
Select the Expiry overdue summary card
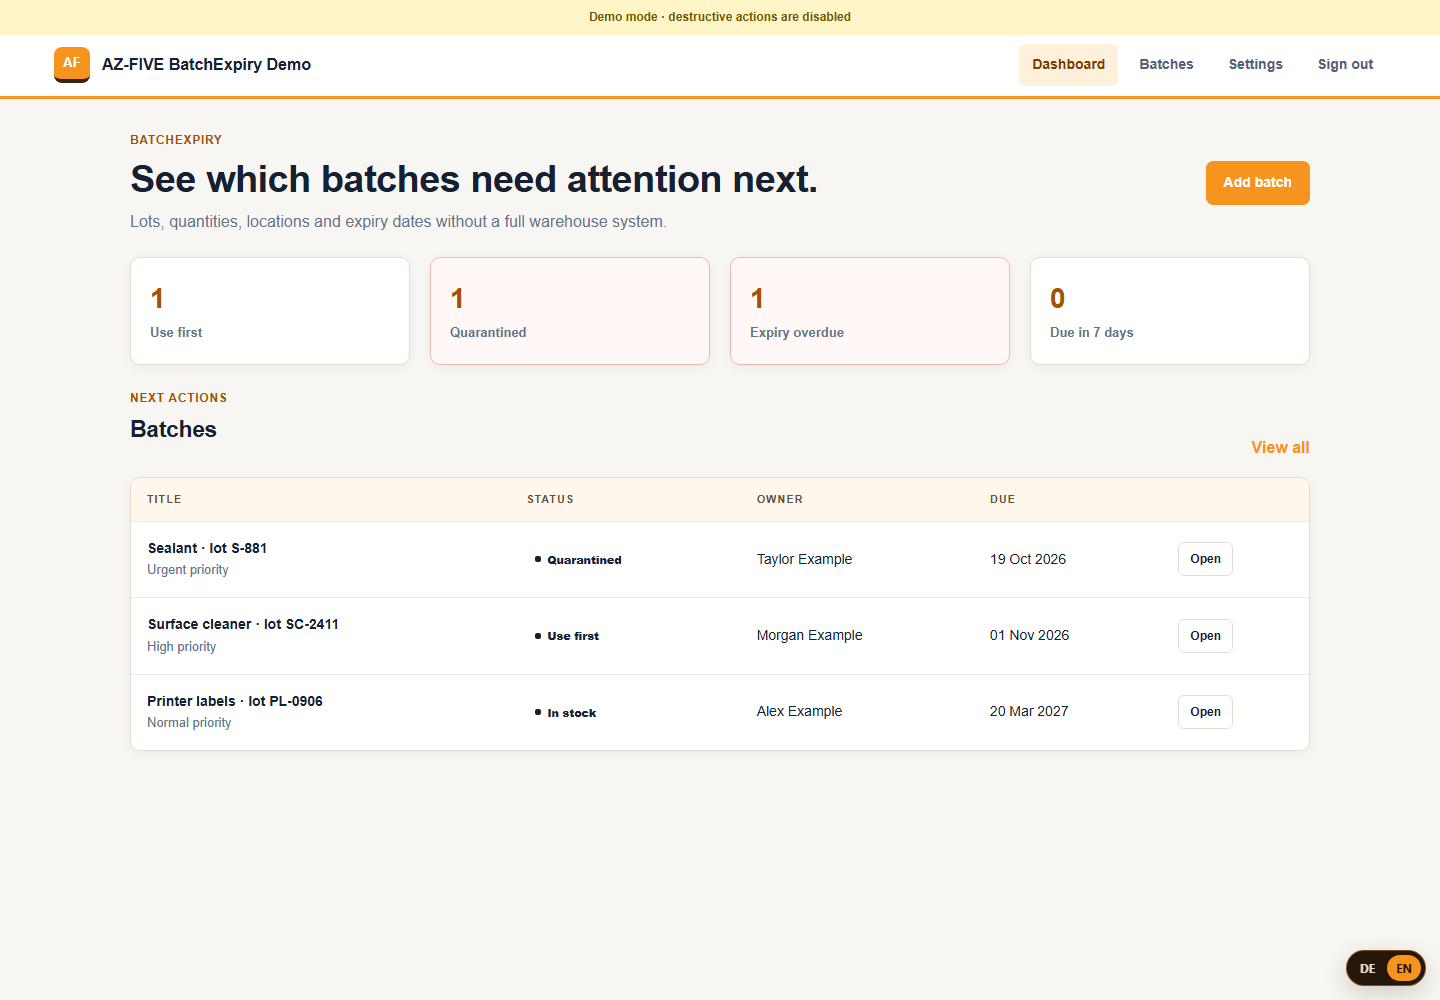pos(870,311)
